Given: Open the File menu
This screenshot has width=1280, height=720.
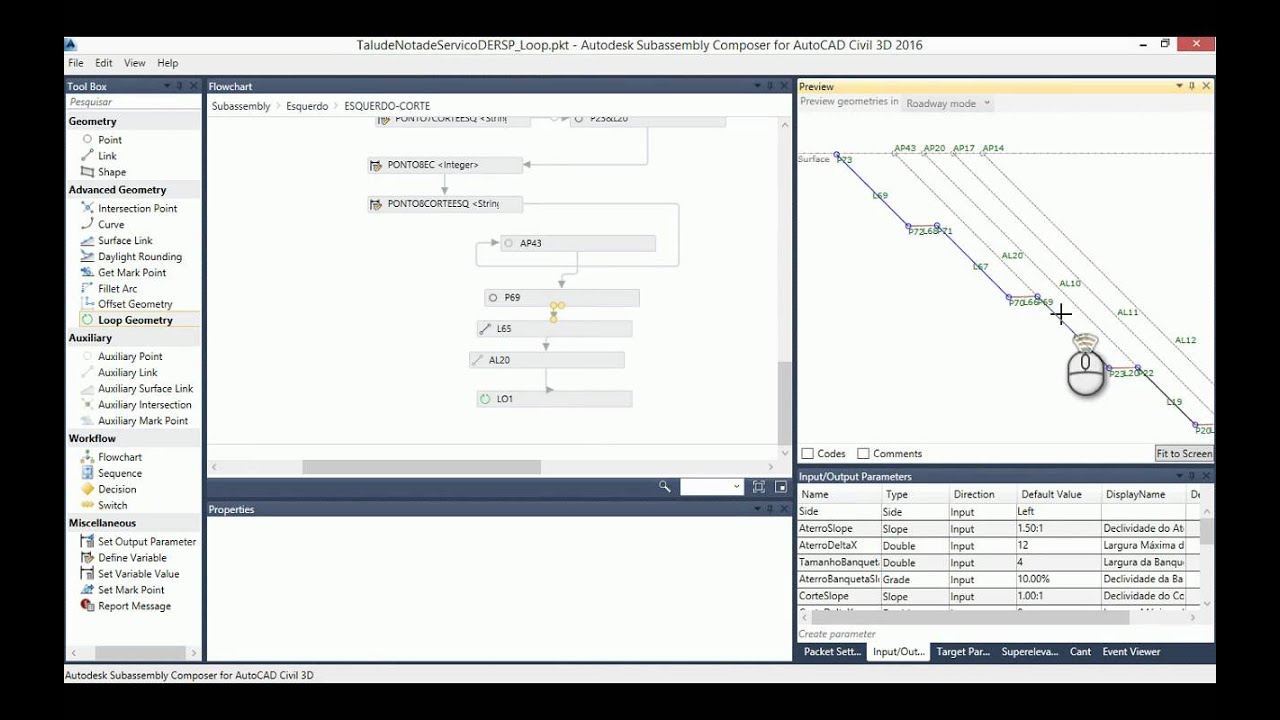Looking at the screenshot, I should 76,63.
